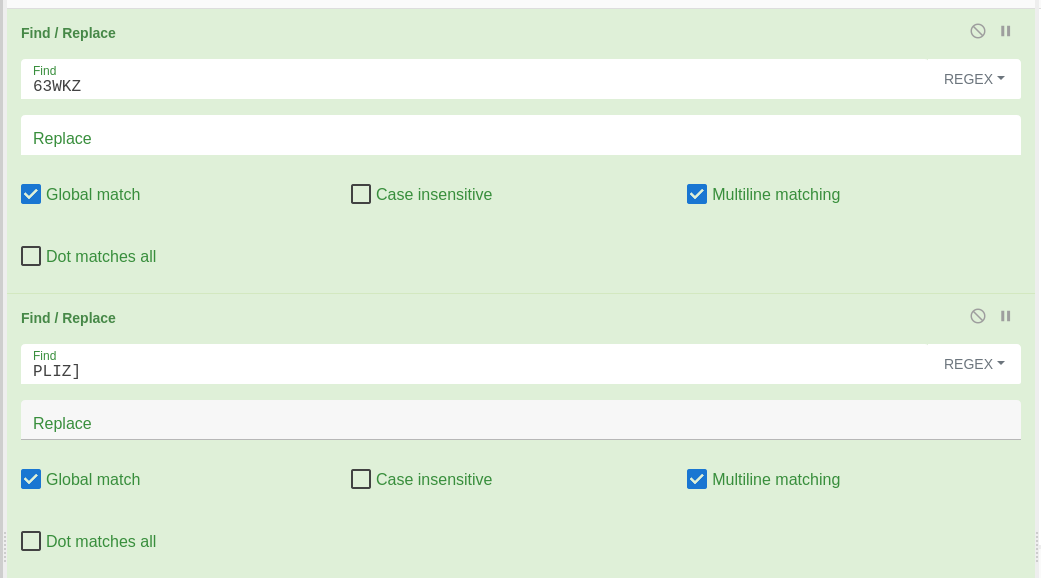
Task: Focus the second Replace input field
Action: (520, 420)
